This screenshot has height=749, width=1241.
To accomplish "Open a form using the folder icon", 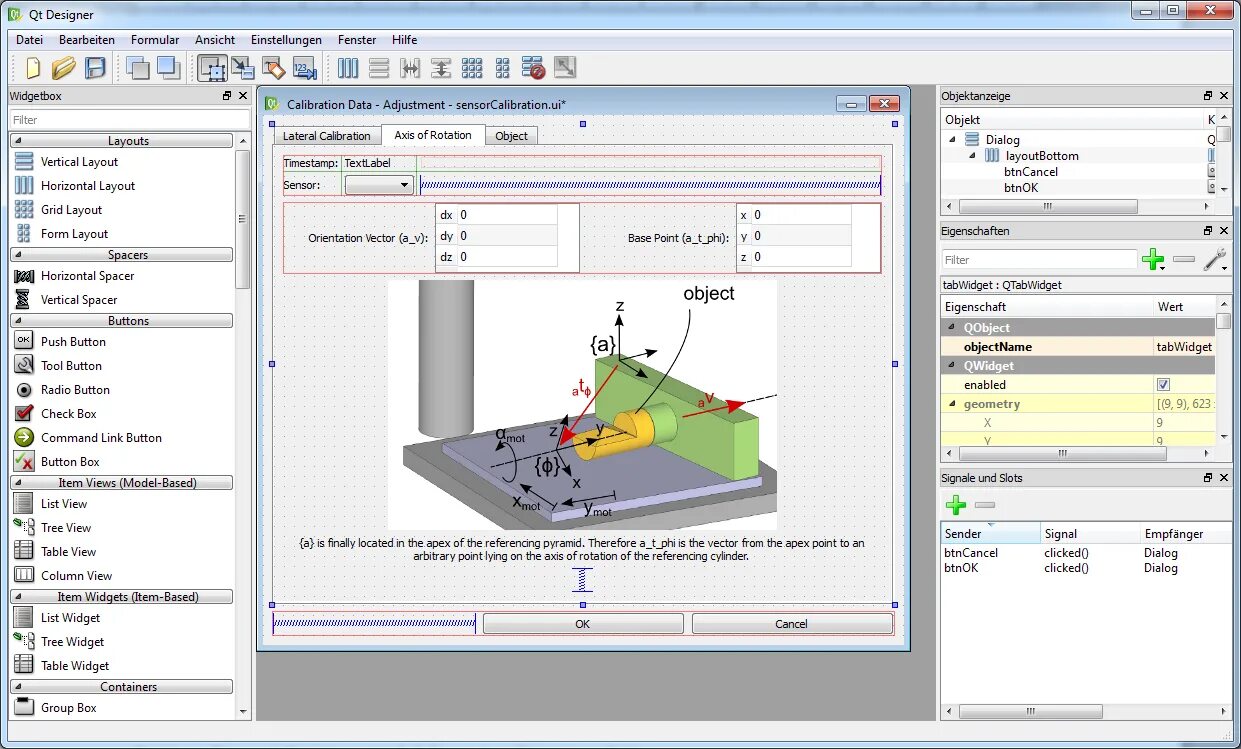I will (x=64, y=68).
